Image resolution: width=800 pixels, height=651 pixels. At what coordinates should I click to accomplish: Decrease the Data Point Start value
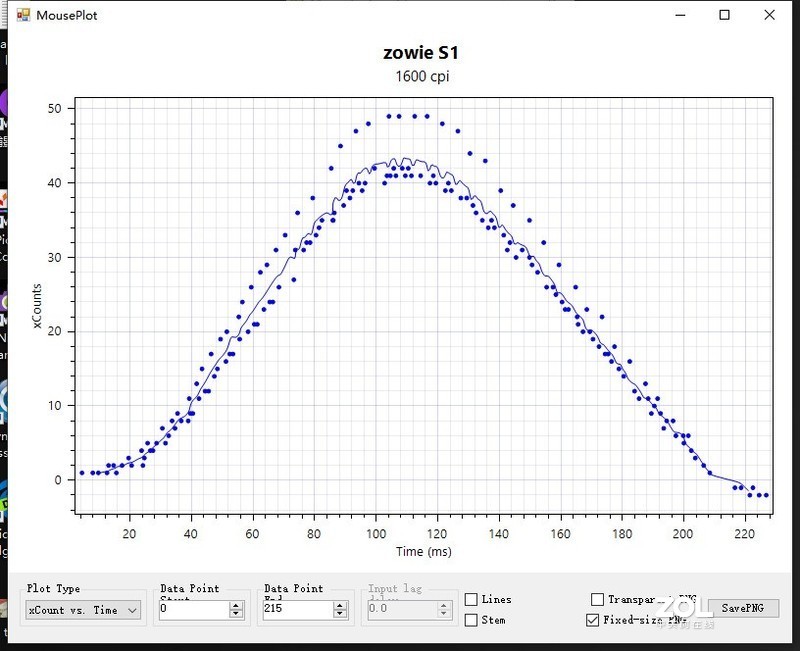point(236,614)
